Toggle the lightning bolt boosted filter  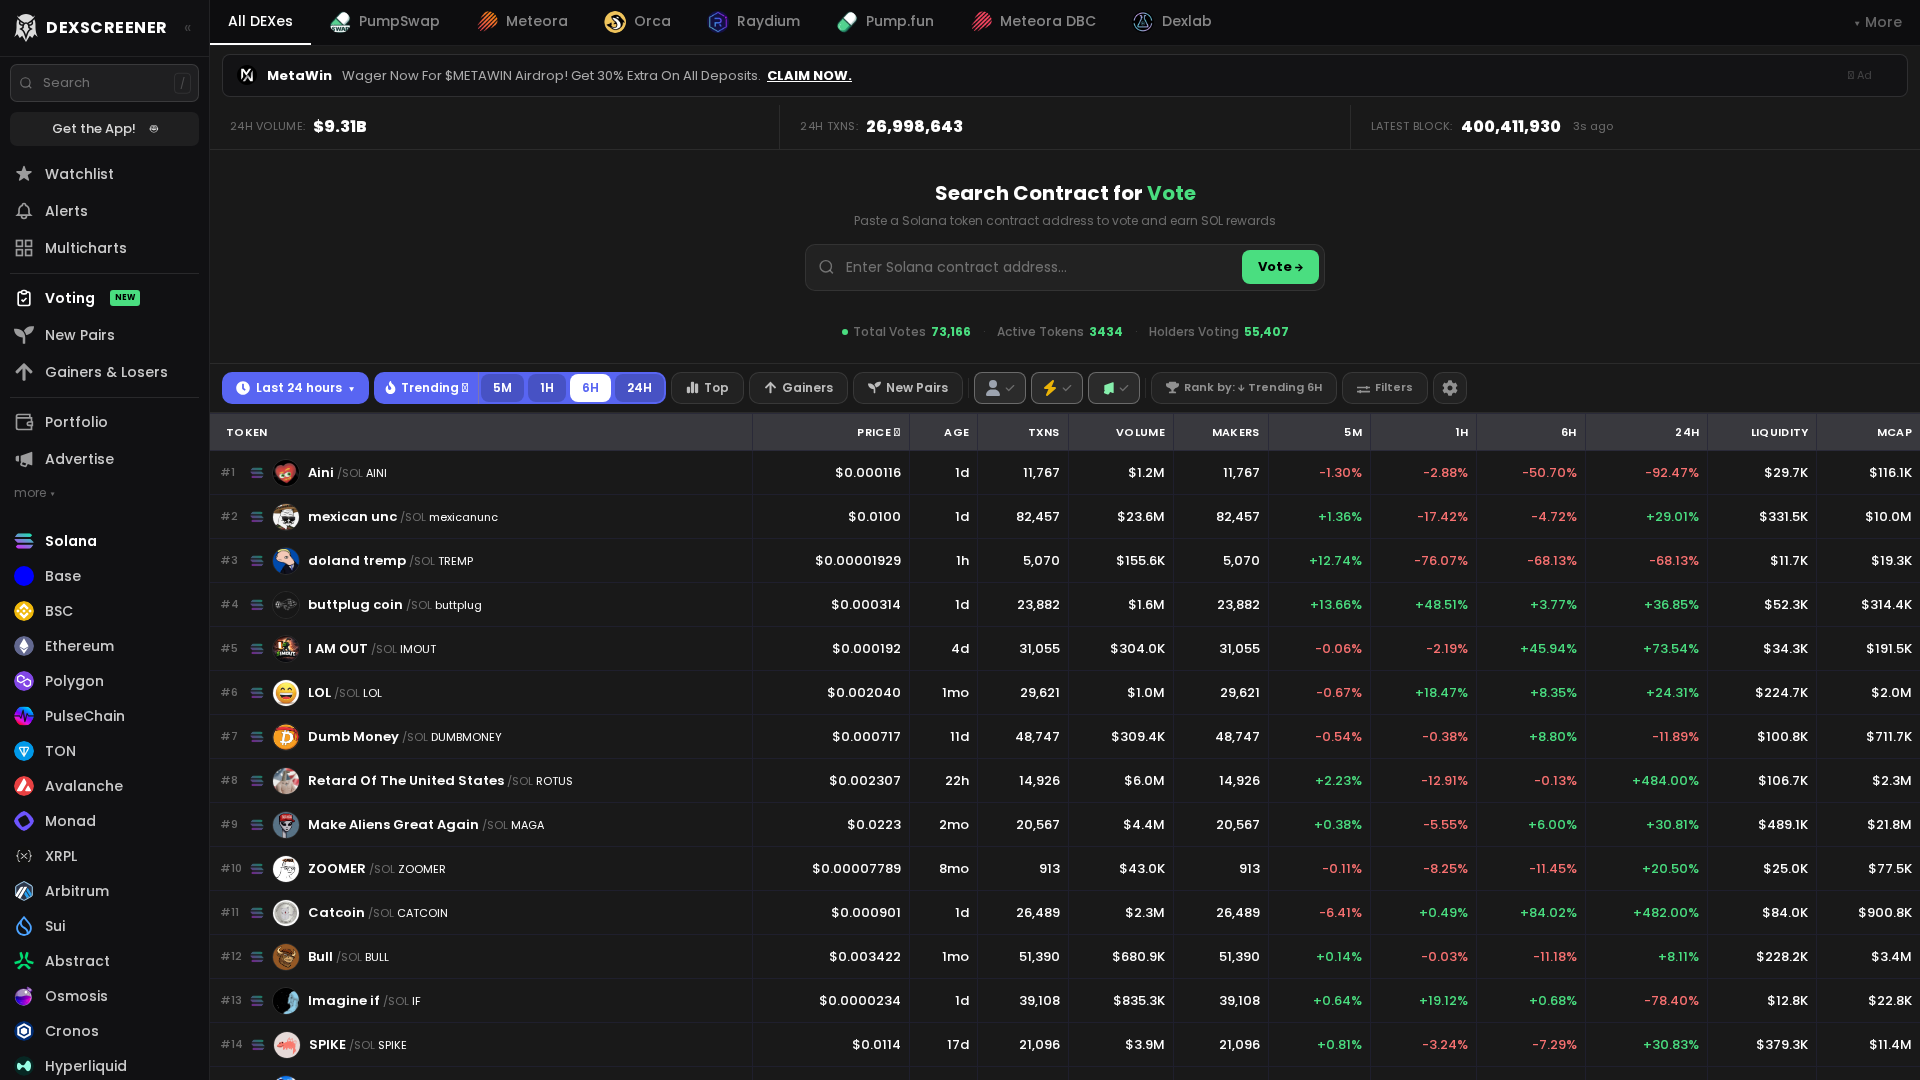[x=1057, y=388]
